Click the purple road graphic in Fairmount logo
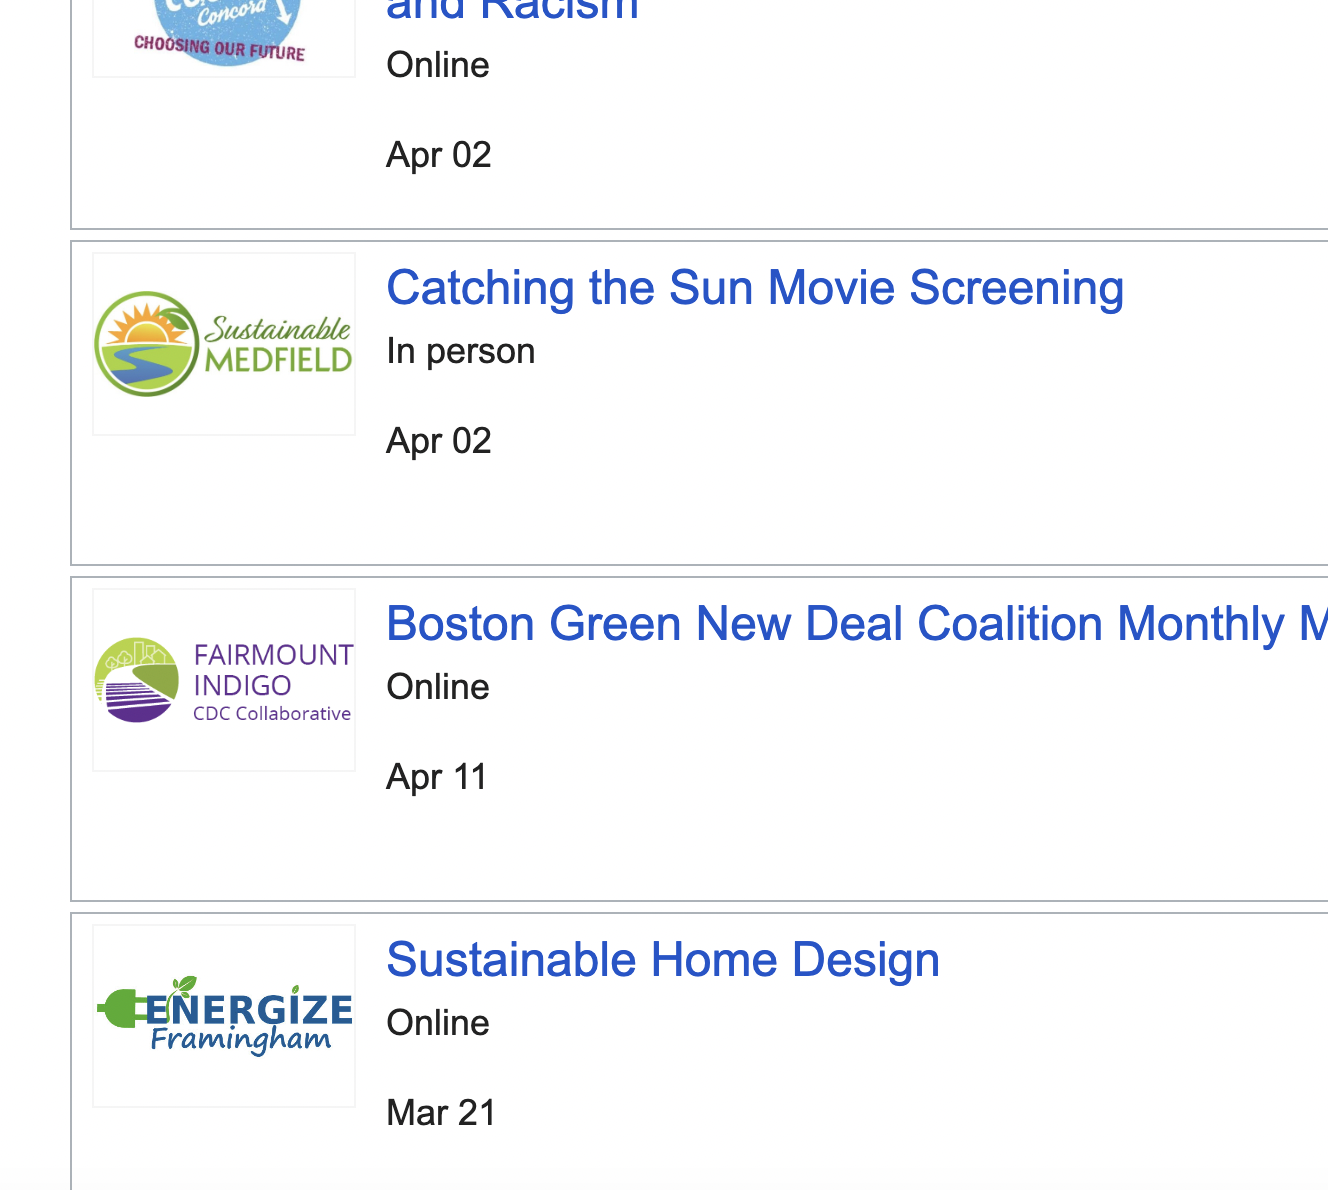The height and width of the screenshot is (1190, 1328). pyautogui.click(x=135, y=695)
